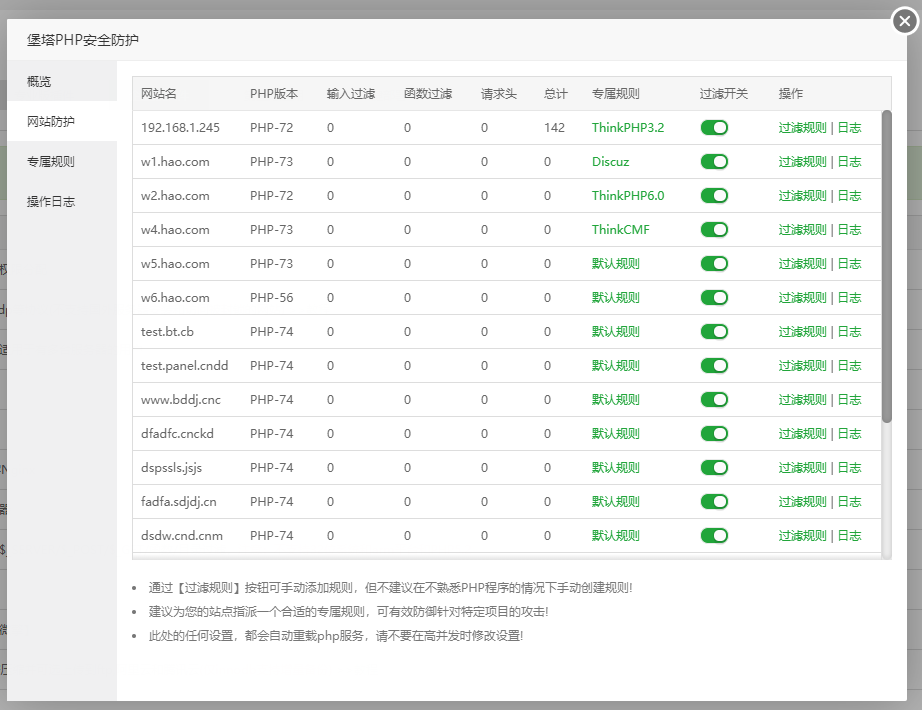Turn off filter switch for w4.hao.com

(x=714, y=230)
